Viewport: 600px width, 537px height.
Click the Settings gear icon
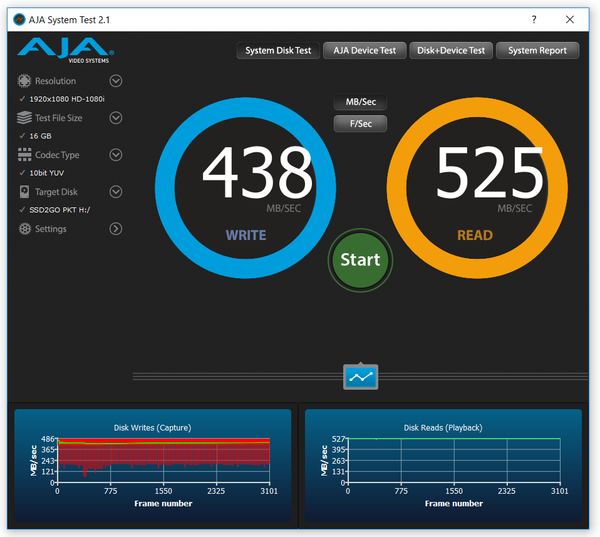(25, 229)
